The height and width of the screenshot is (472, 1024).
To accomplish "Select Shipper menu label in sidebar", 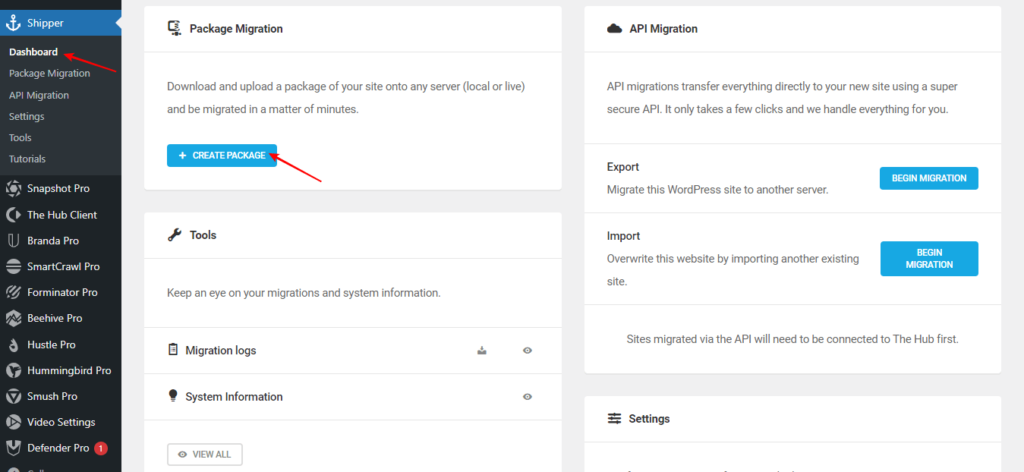I will click(x=46, y=23).
